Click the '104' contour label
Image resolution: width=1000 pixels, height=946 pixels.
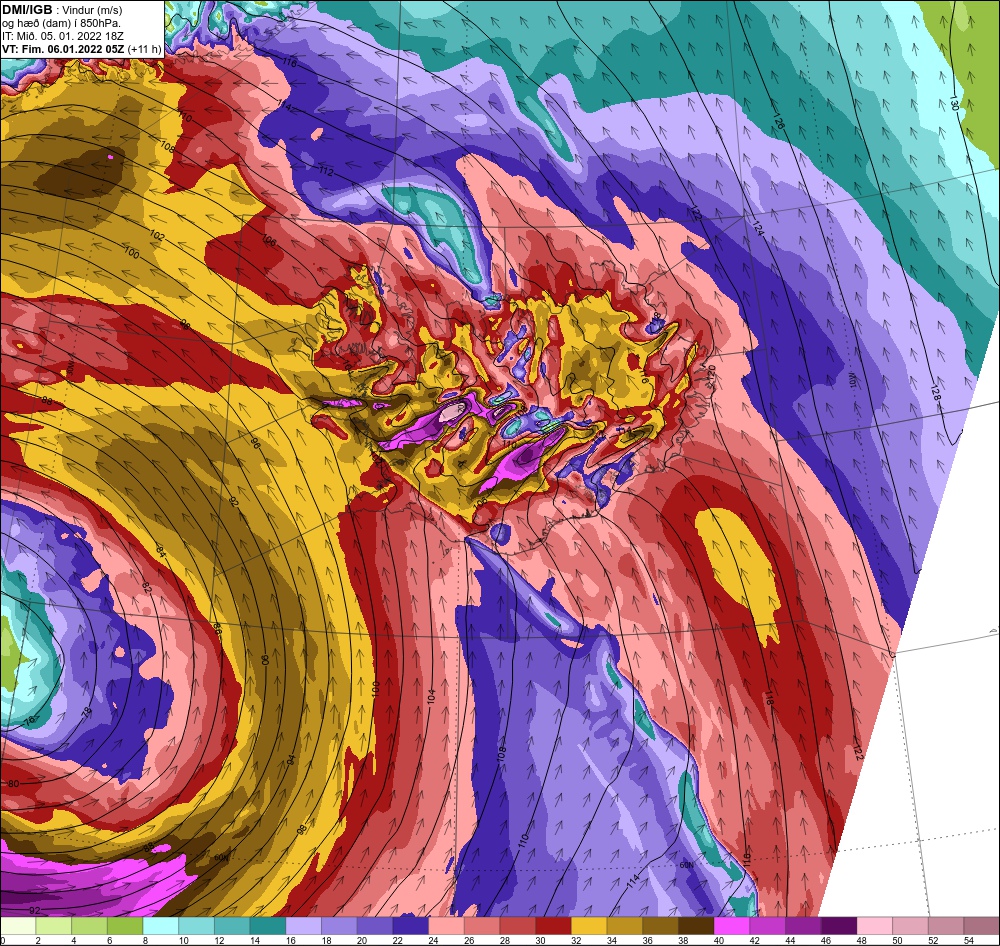tap(431, 696)
